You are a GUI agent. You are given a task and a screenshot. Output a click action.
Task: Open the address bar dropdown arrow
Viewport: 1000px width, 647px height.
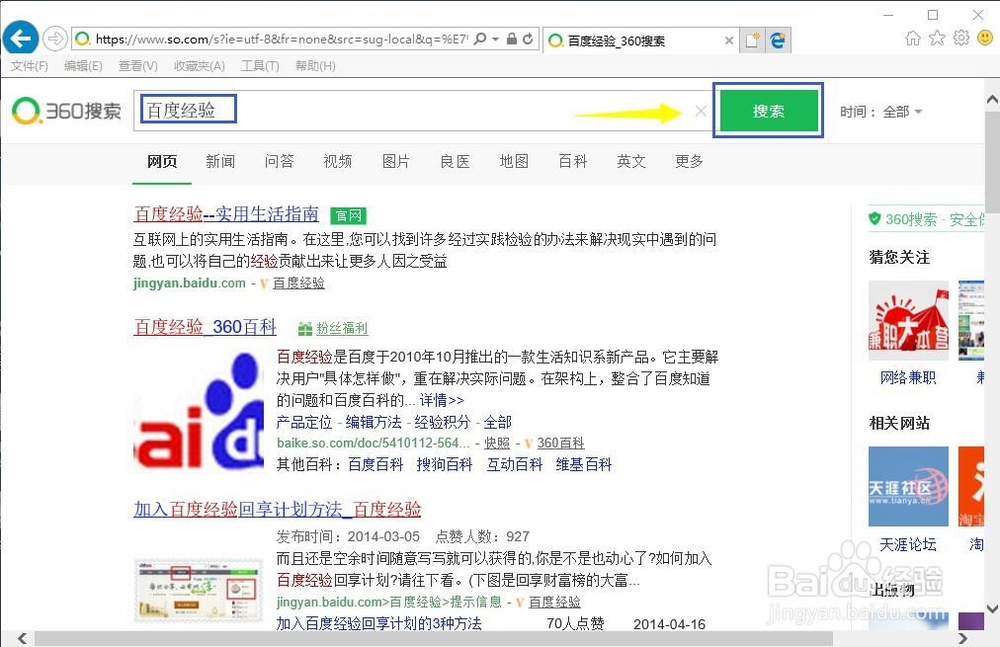(x=496, y=39)
